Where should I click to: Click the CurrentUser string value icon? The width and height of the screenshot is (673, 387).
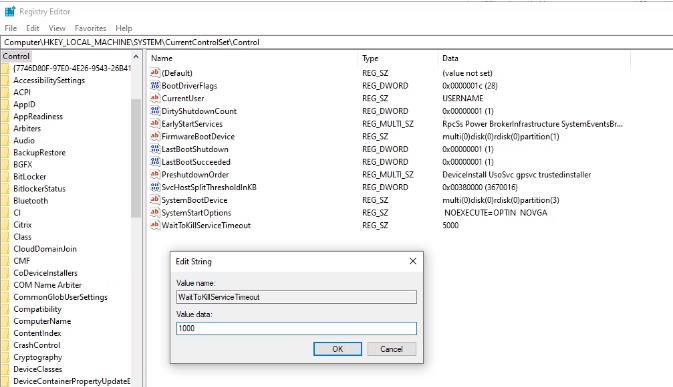click(x=155, y=98)
